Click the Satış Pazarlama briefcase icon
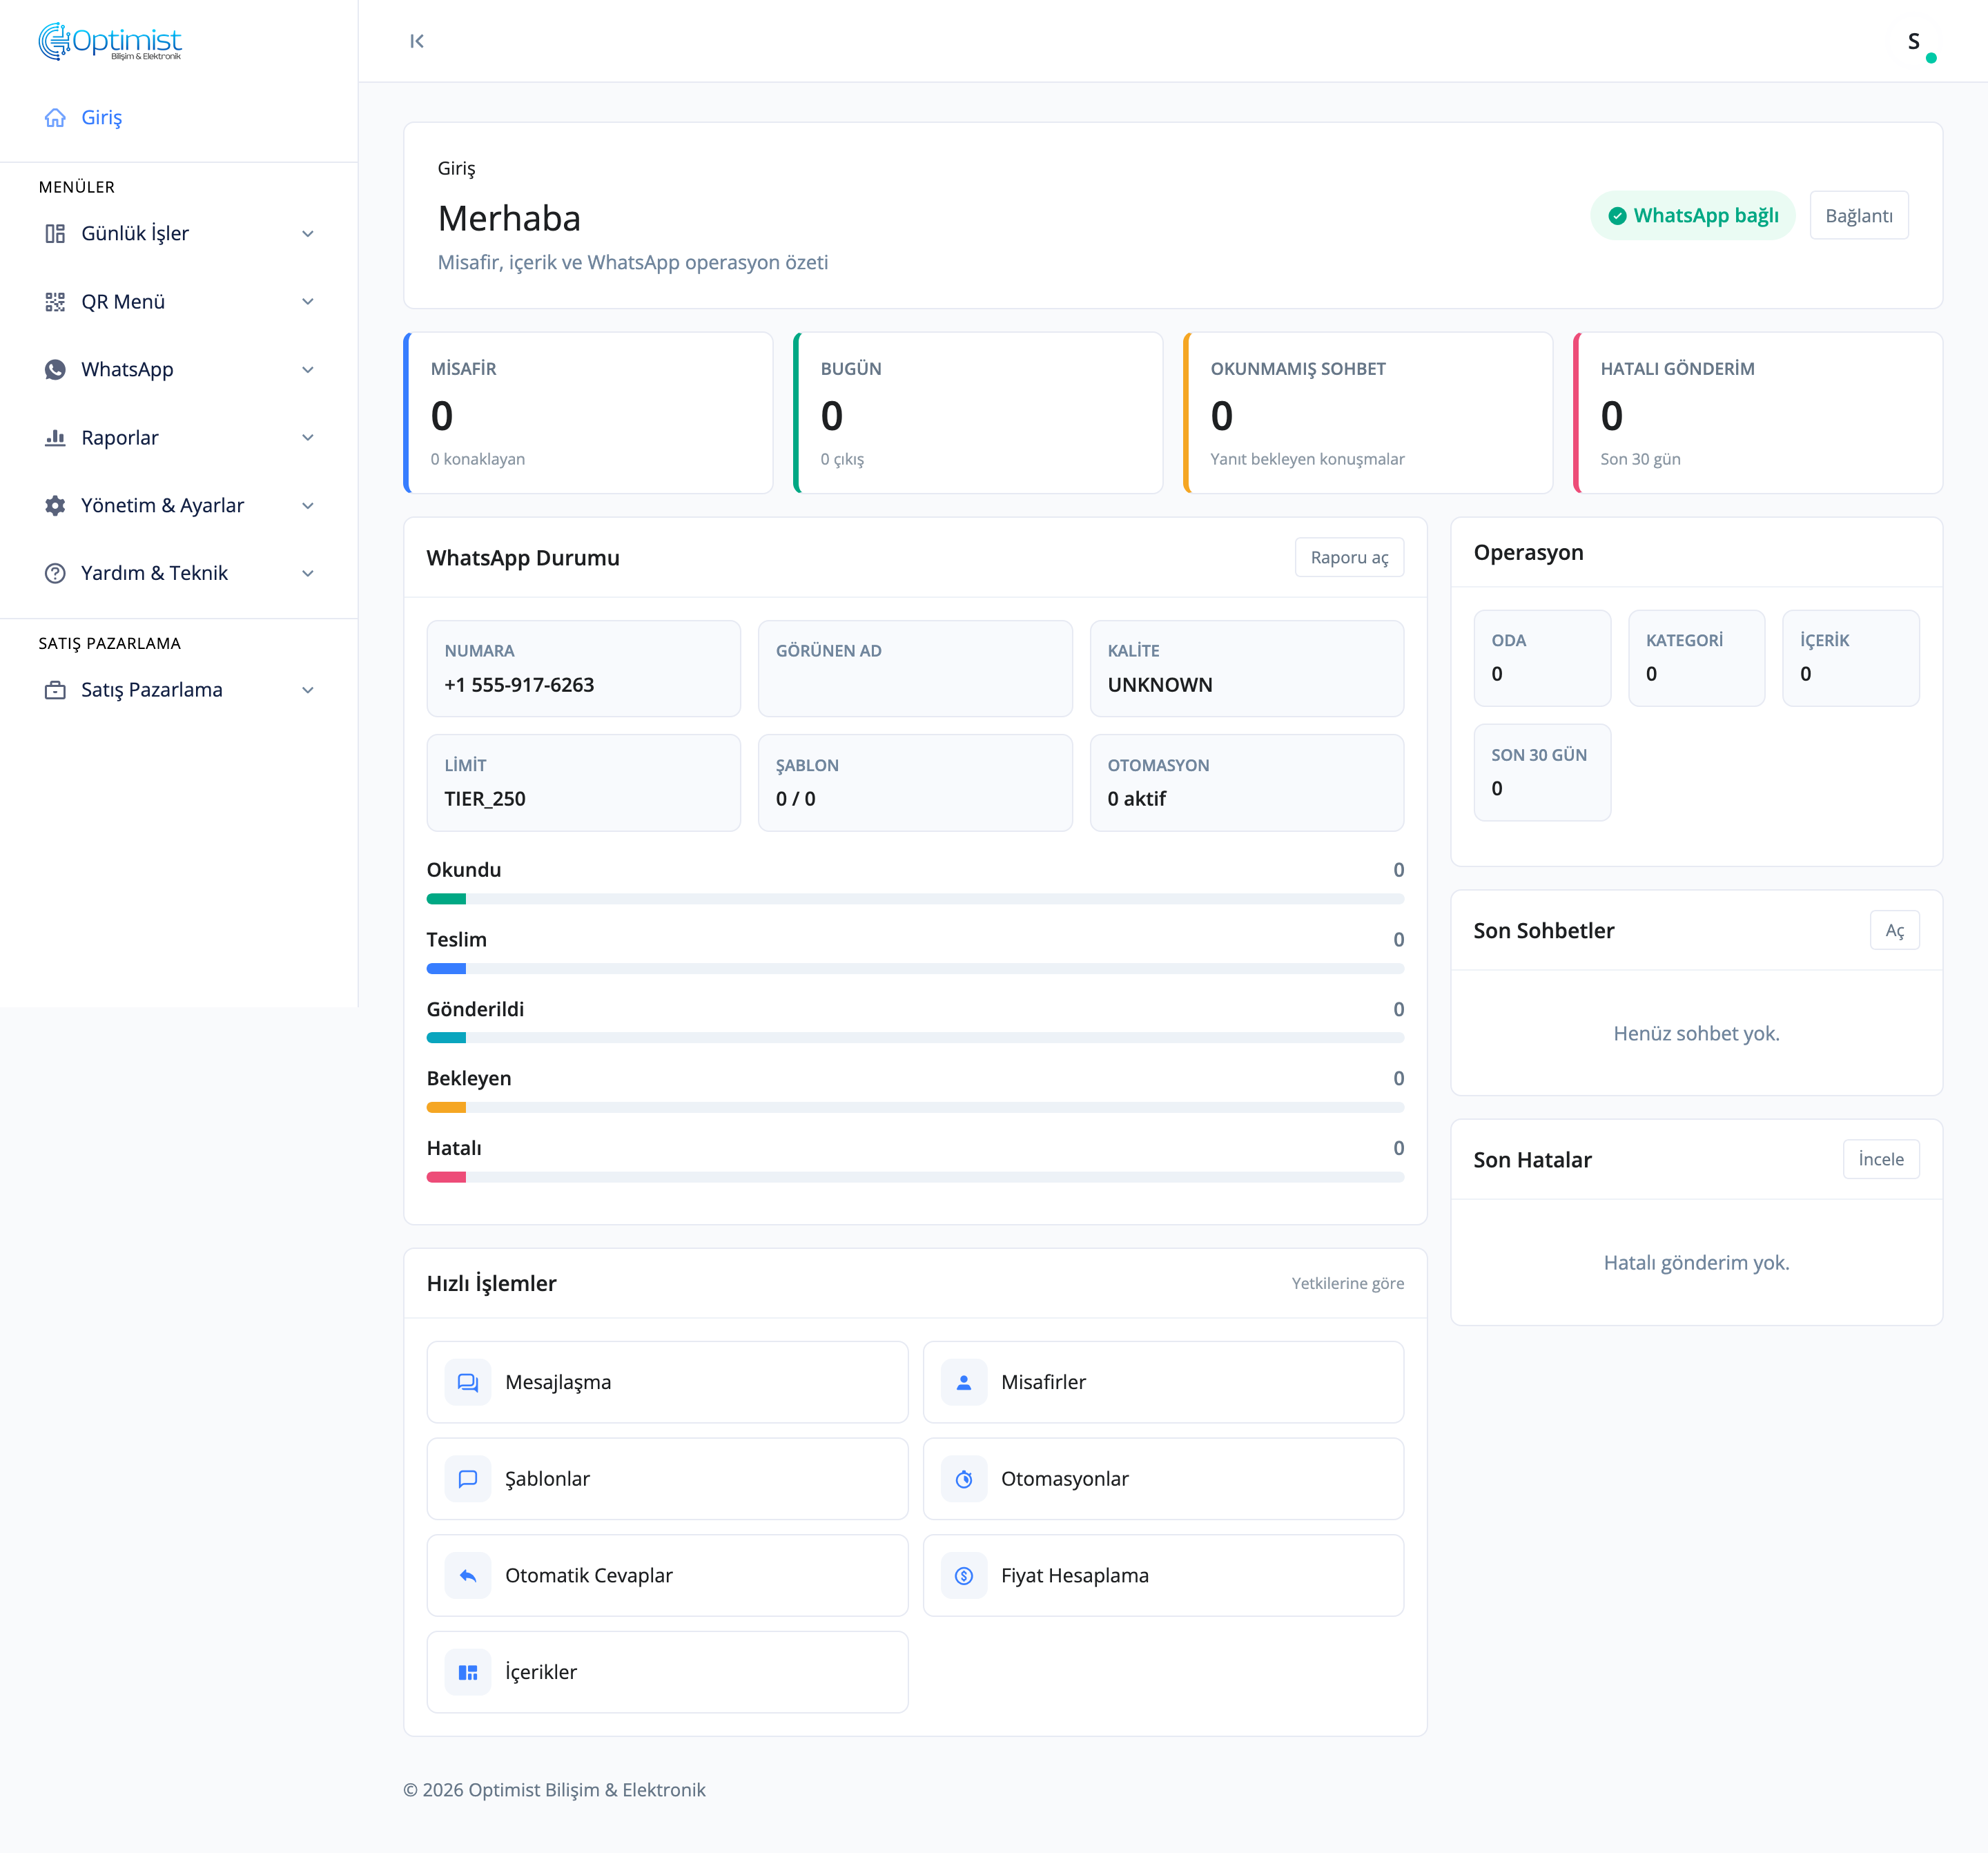This screenshot has width=1988, height=1853. [55, 691]
